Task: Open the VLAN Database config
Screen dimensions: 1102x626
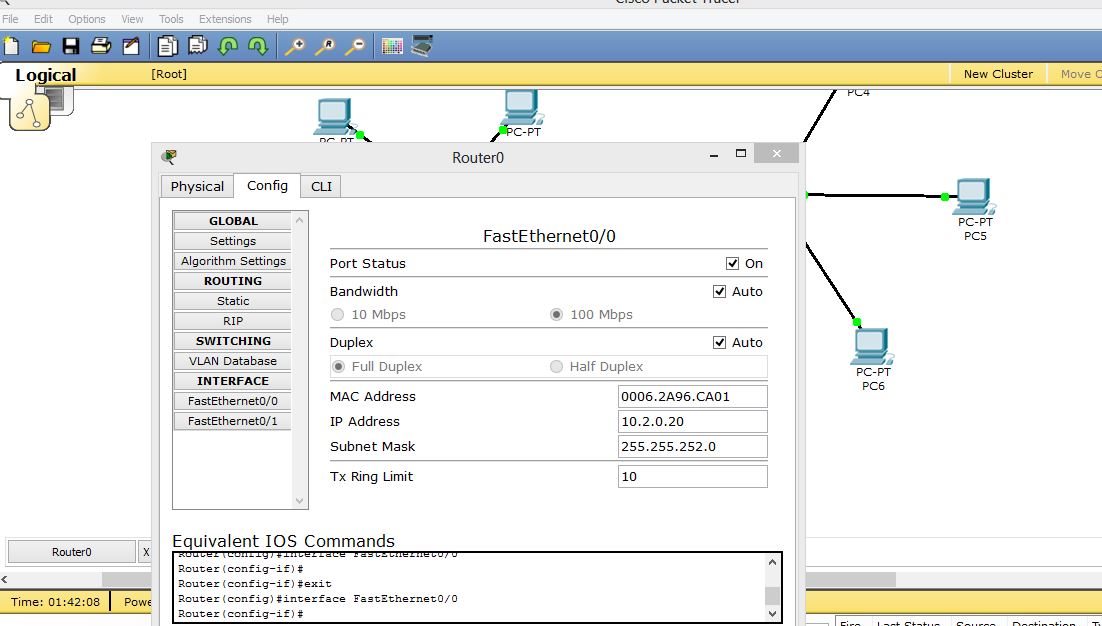Action: pyautogui.click(x=233, y=361)
